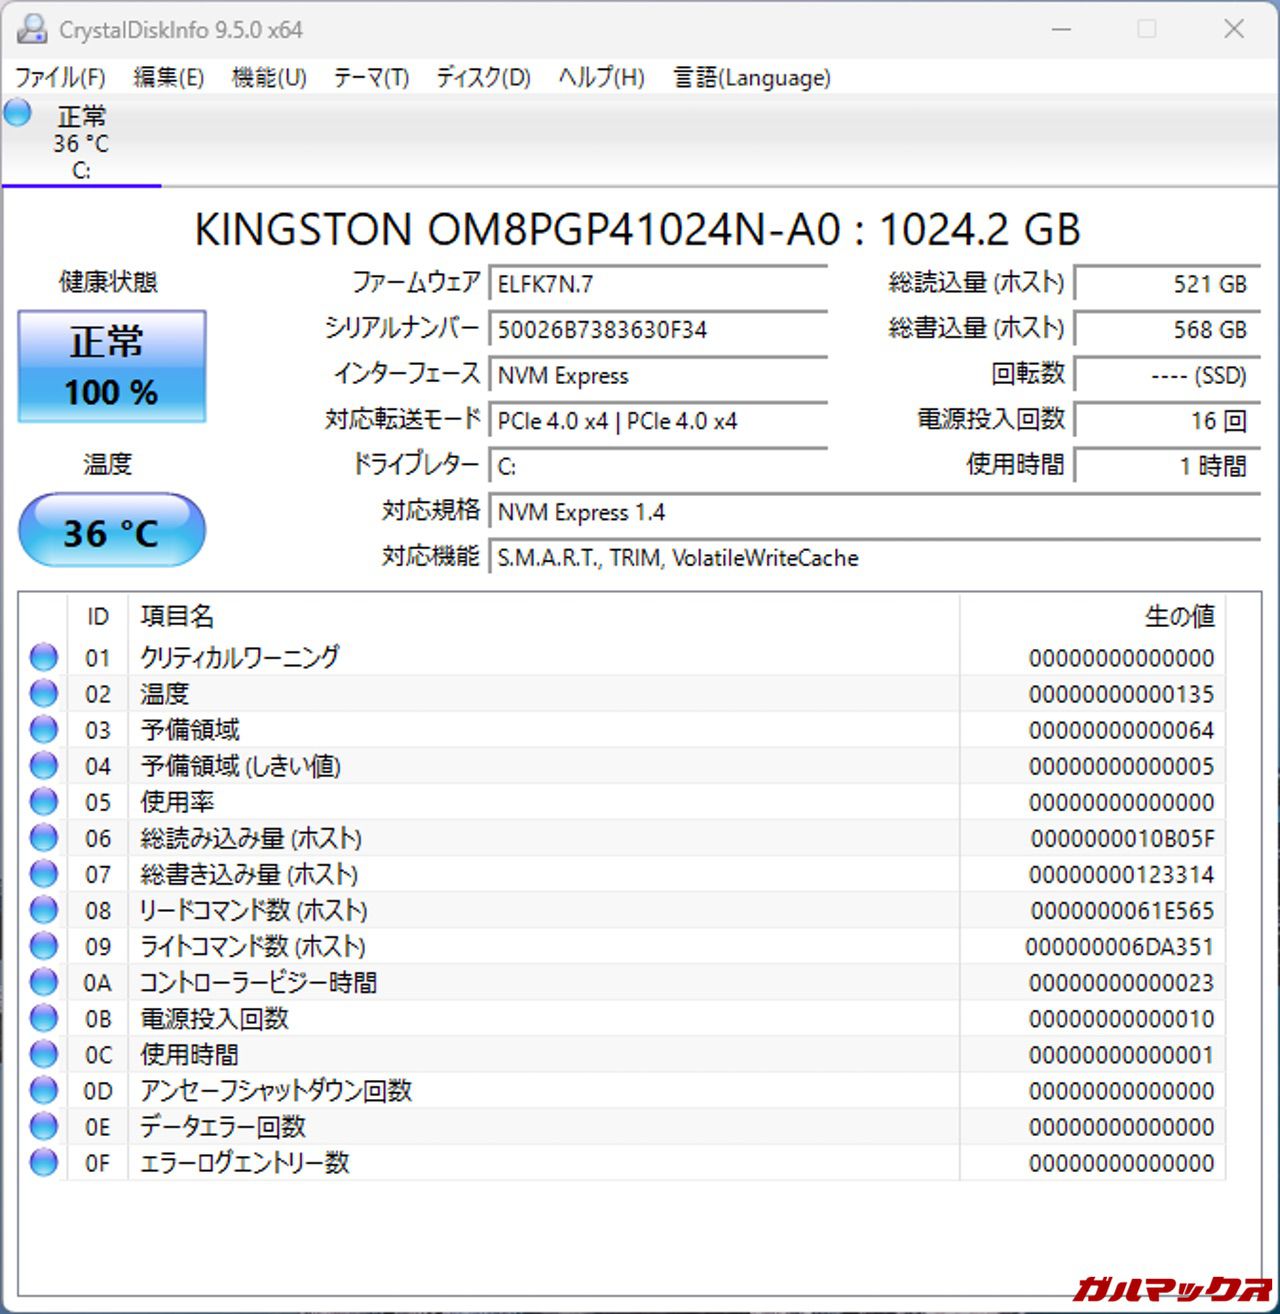Click the 生の値 column header

(x=1178, y=616)
